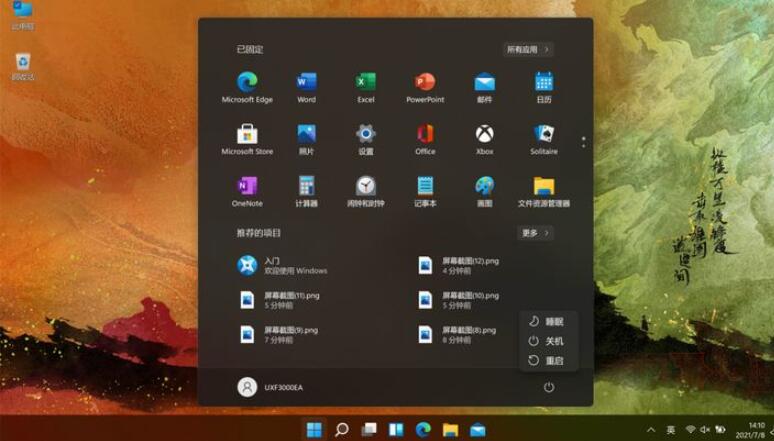Open the Office app

(x=425, y=139)
